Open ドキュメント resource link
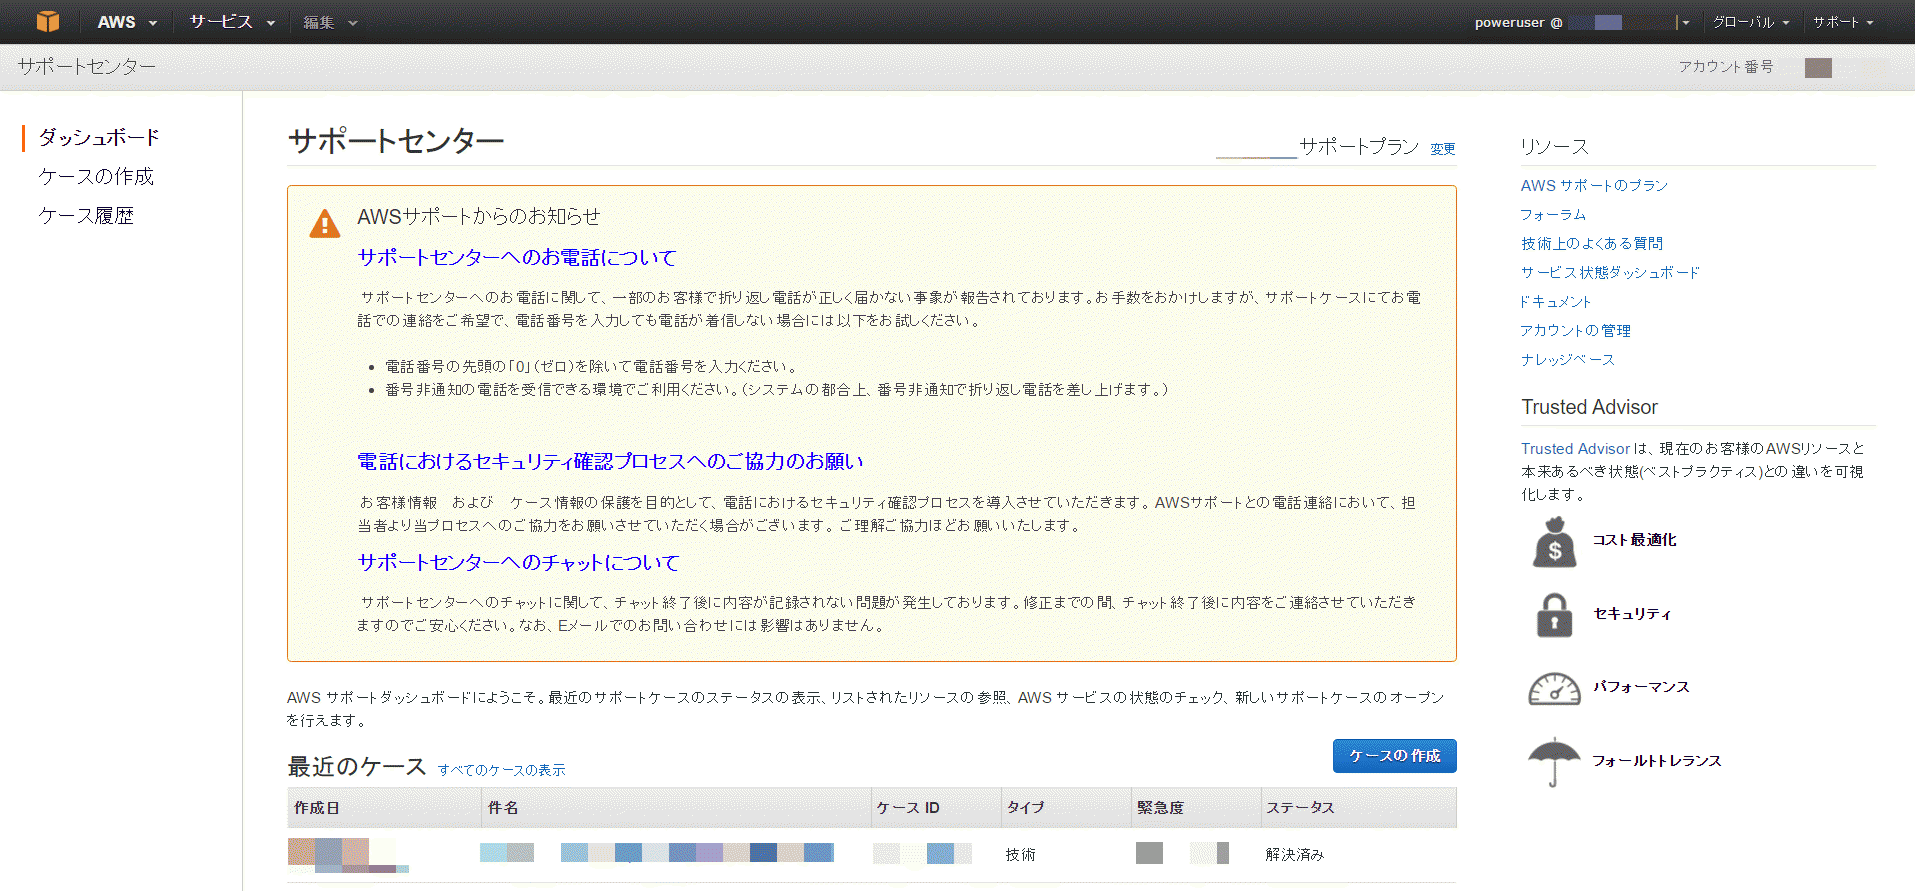This screenshot has height=891, width=1915. coord(1555,302)
